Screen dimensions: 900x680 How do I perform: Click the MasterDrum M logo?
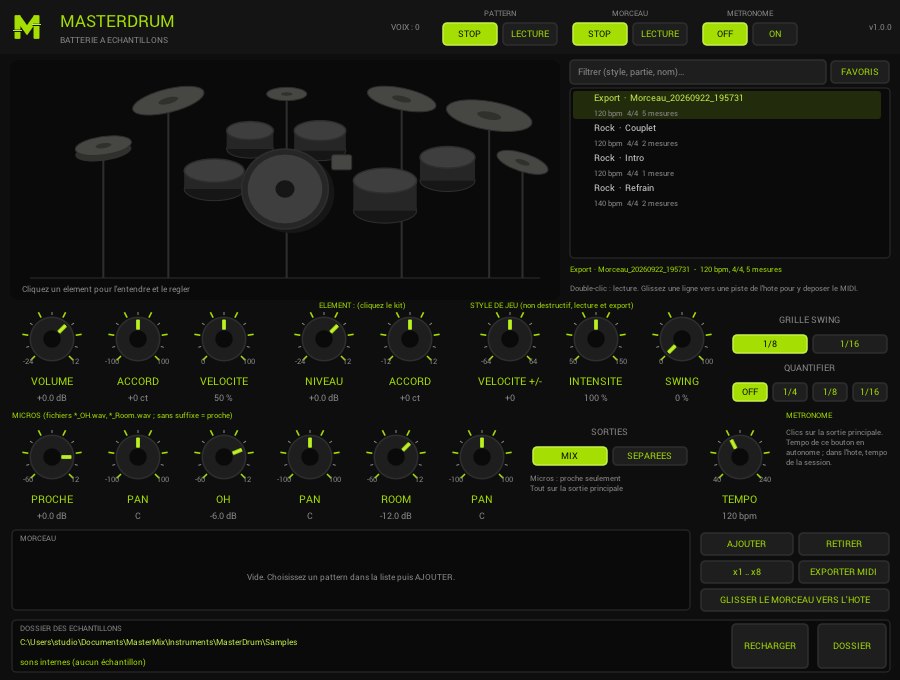27,27
